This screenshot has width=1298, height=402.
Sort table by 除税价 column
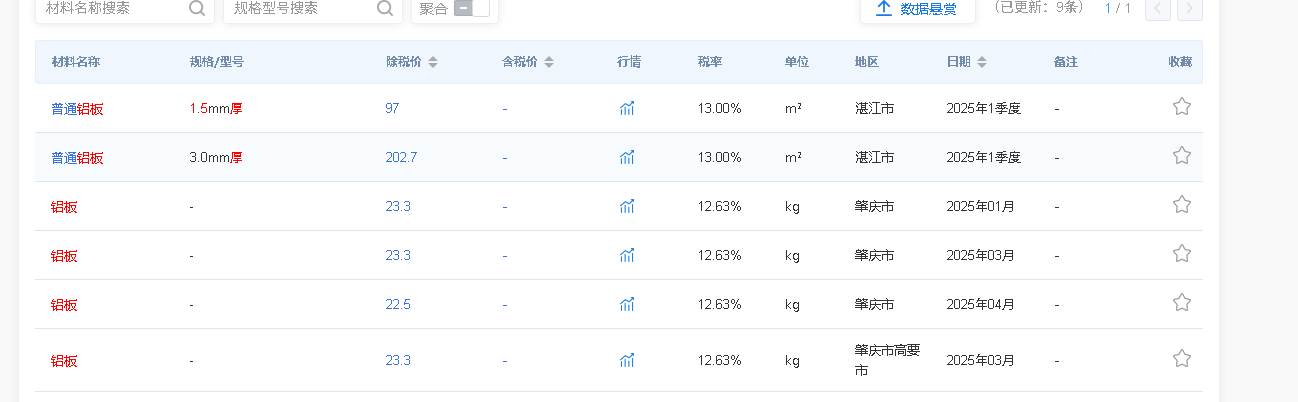tap(433, 62)
